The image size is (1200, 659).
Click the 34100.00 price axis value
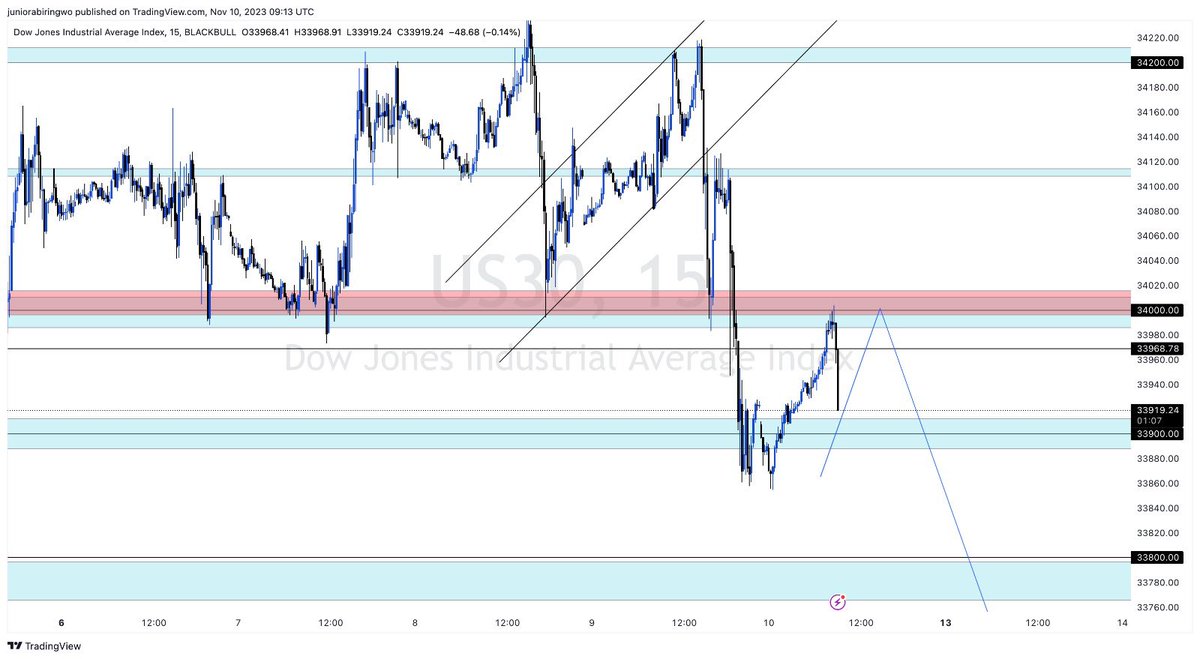coord(1158,186)
